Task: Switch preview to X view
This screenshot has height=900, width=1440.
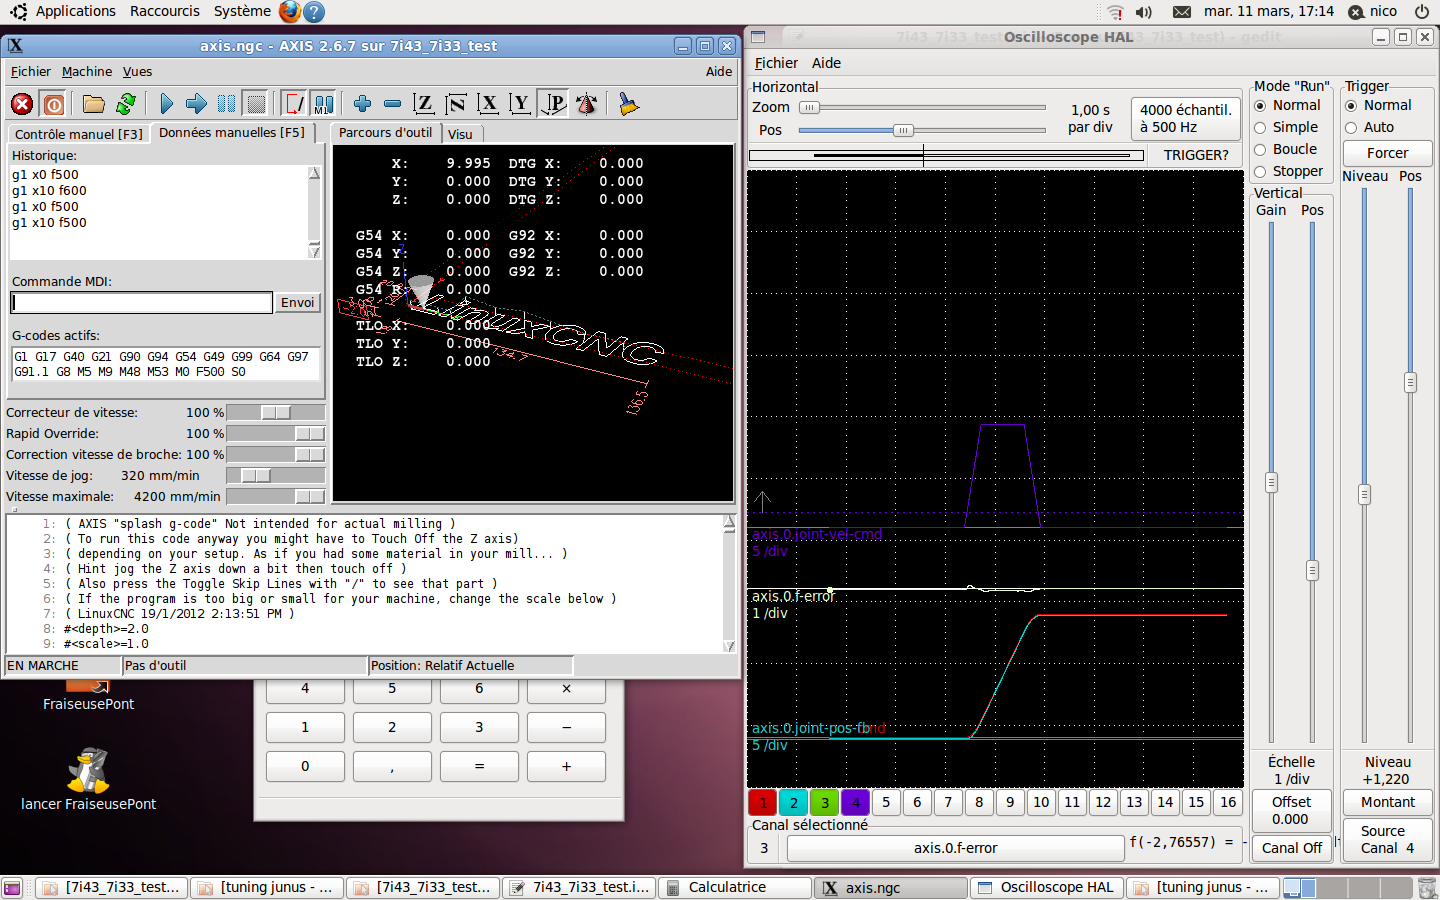Action: click(488, 104)
